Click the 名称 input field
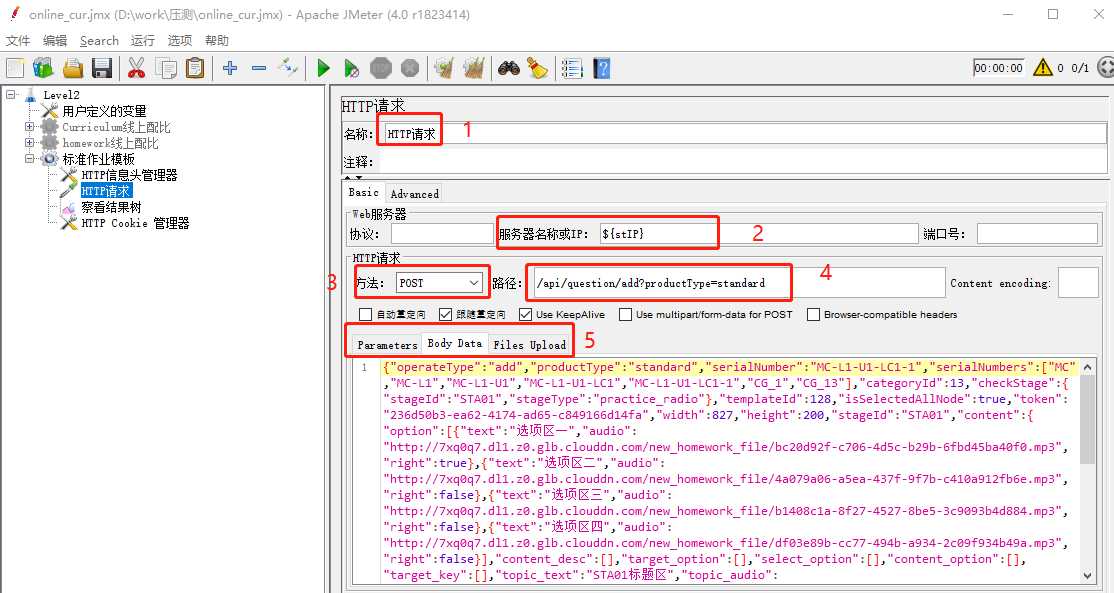 [743, 134]
